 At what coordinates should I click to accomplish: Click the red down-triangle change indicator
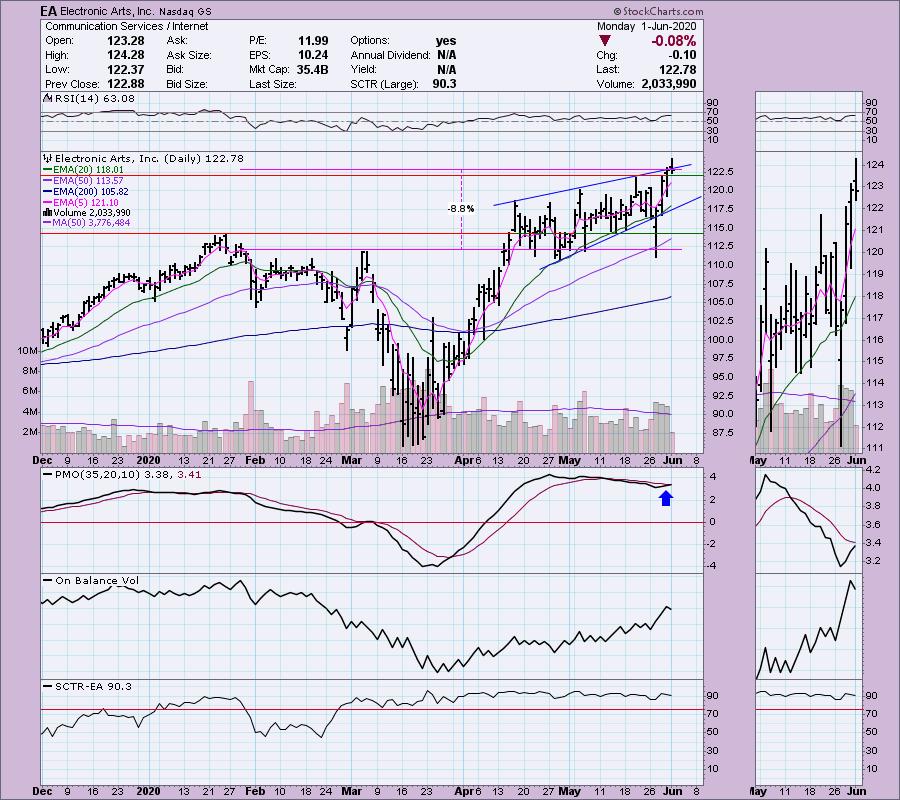pos(604,41)
